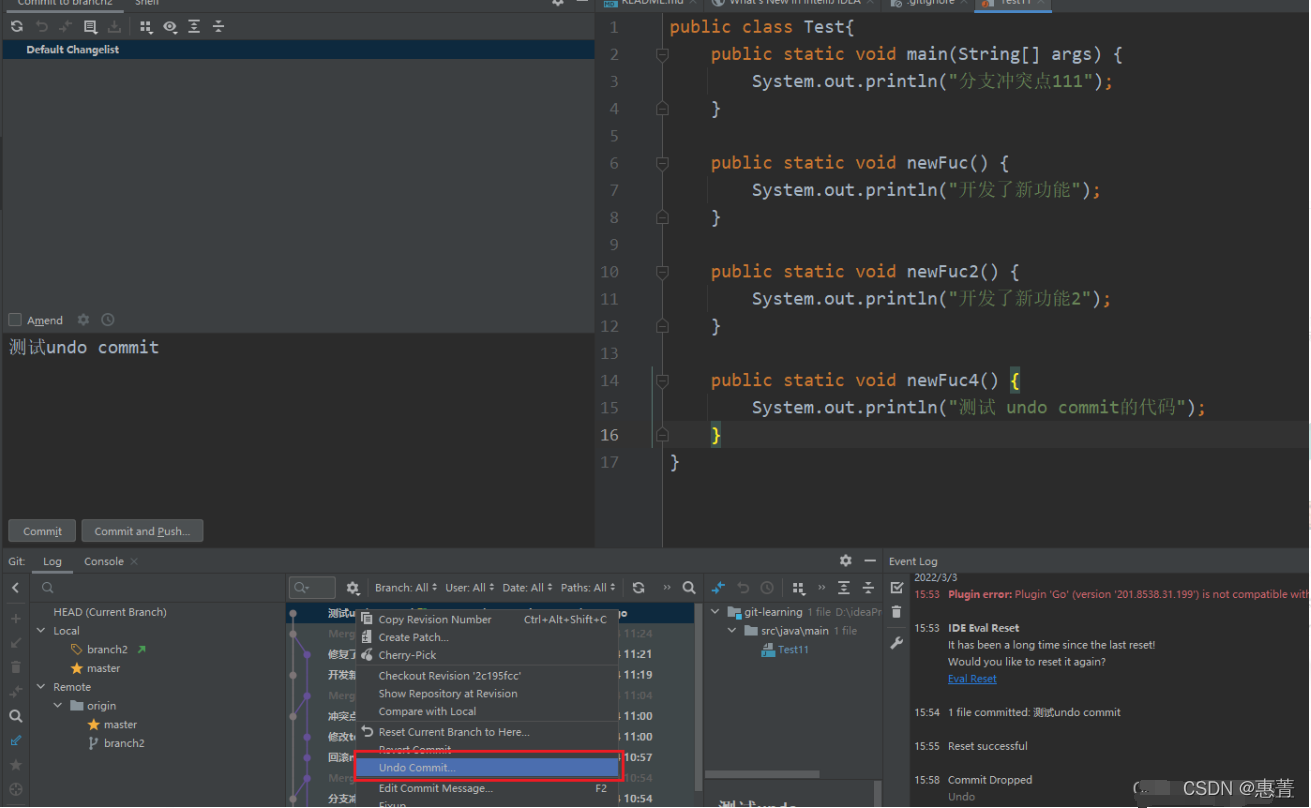Image resolution: width=1311 pixels, height=808 pixels.
Task: Follow the Eval Reset link
Action: tap(972, 679)
